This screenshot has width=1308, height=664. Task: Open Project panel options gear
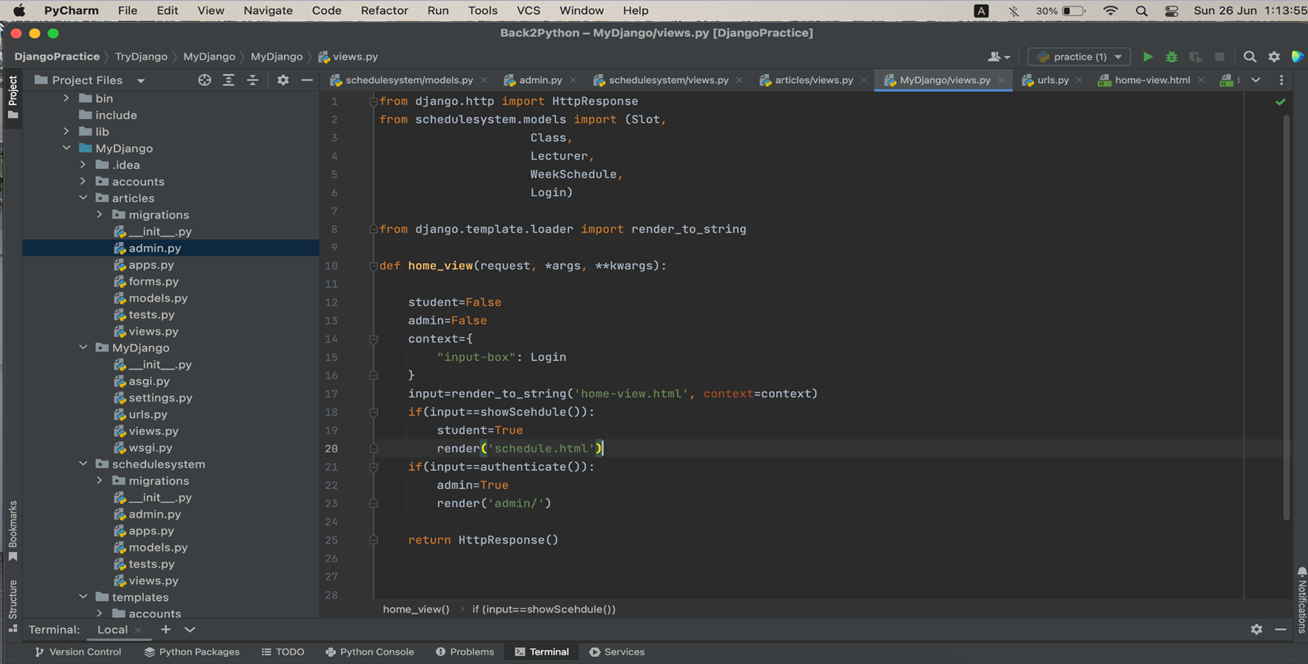click(283, 80)
